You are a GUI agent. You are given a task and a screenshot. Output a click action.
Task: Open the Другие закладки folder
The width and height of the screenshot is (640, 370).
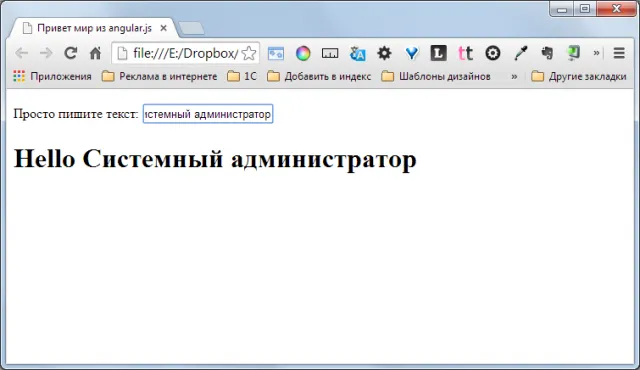pos(579,76)
